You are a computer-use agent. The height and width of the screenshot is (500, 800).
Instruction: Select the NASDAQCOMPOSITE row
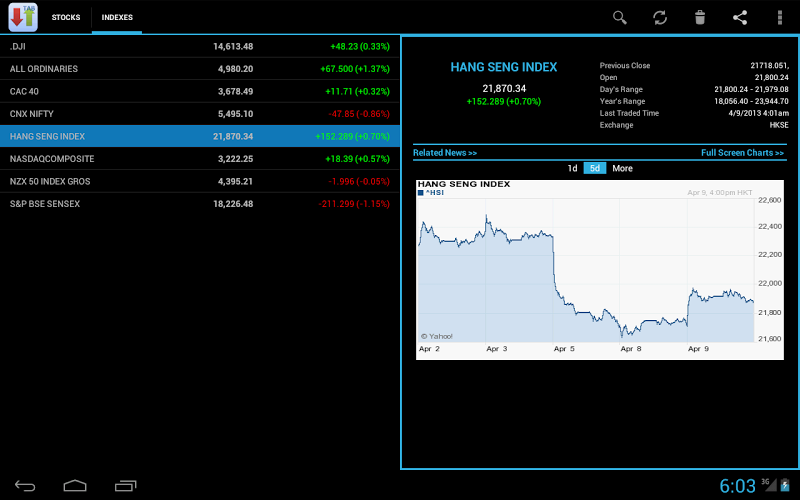199,159
